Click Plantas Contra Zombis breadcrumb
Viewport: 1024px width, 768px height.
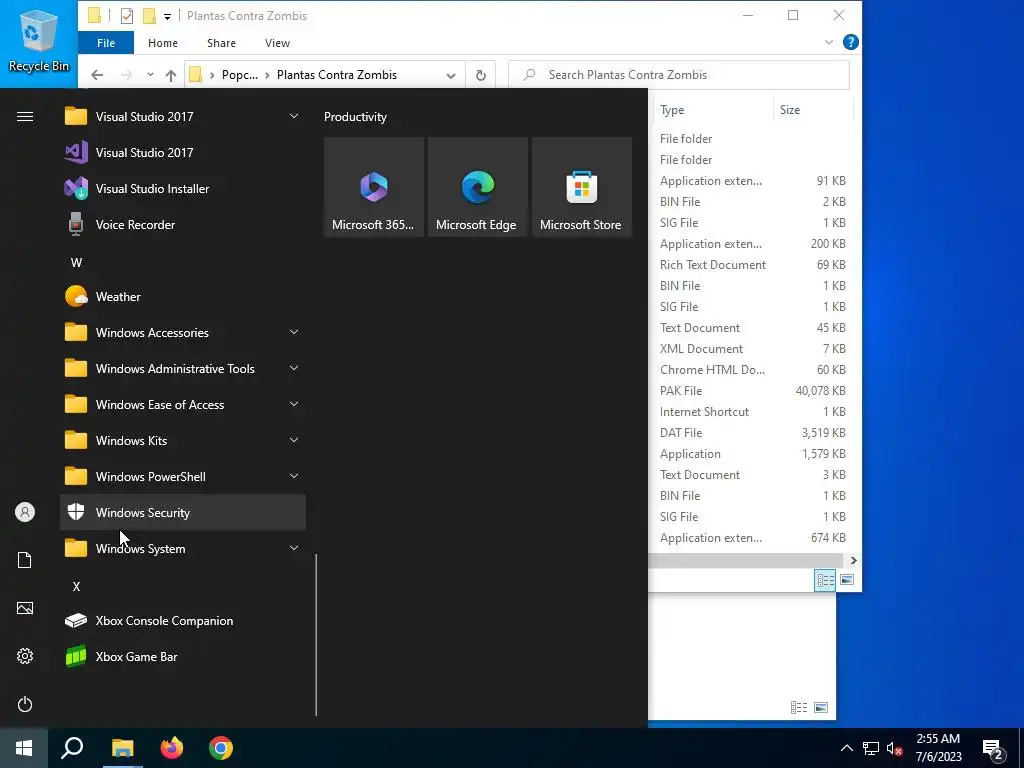coord(337,75)
